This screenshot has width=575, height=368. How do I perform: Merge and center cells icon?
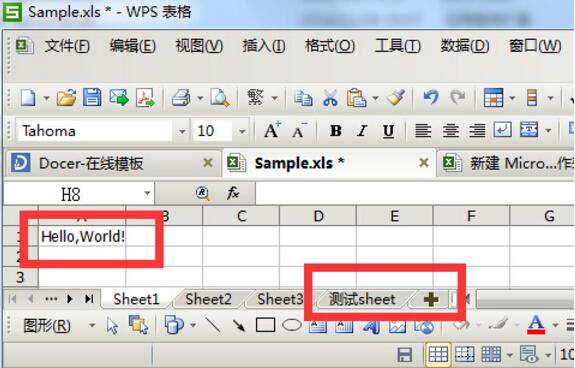coord(529,130)
